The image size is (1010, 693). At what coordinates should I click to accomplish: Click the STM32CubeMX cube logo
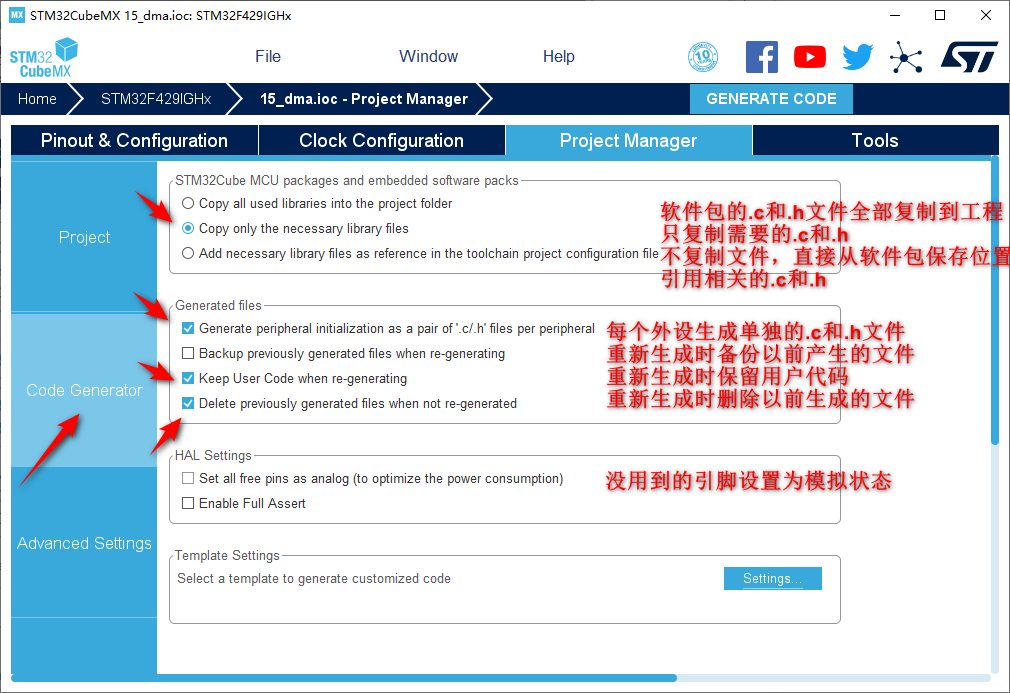(44, 58)
